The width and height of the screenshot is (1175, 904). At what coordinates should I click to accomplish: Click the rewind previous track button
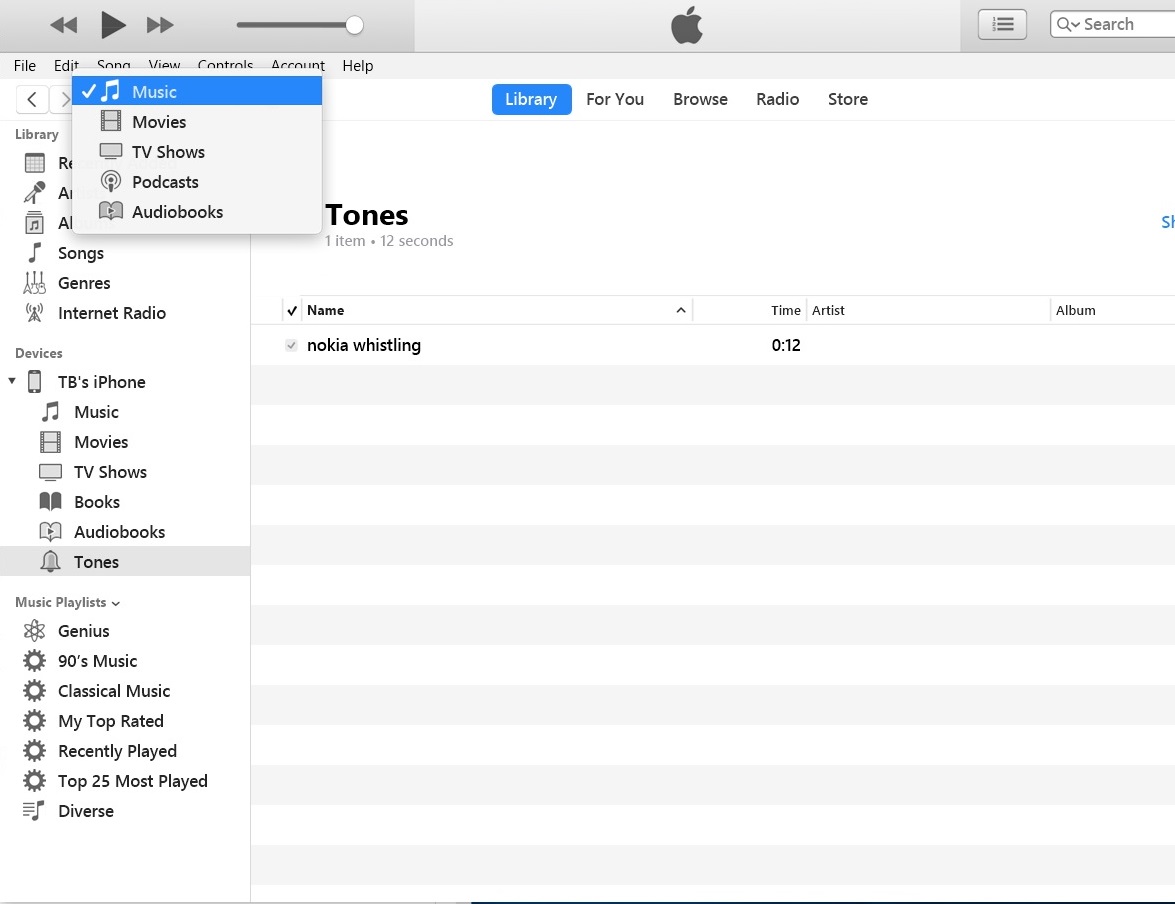[64, 25]
